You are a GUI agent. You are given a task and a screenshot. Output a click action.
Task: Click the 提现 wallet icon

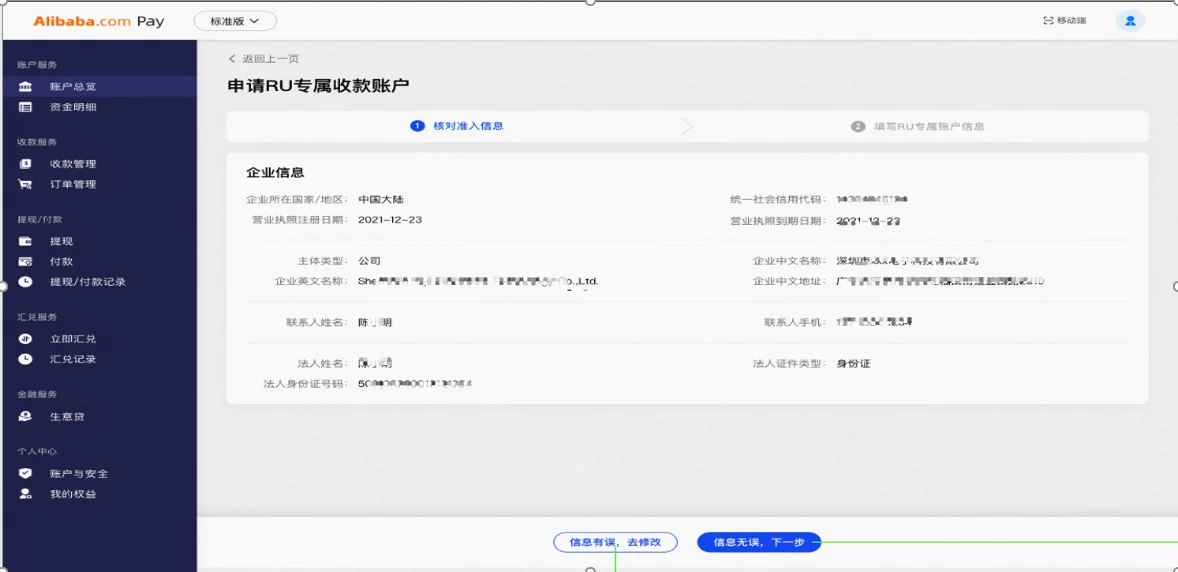(x=26, y=241)
